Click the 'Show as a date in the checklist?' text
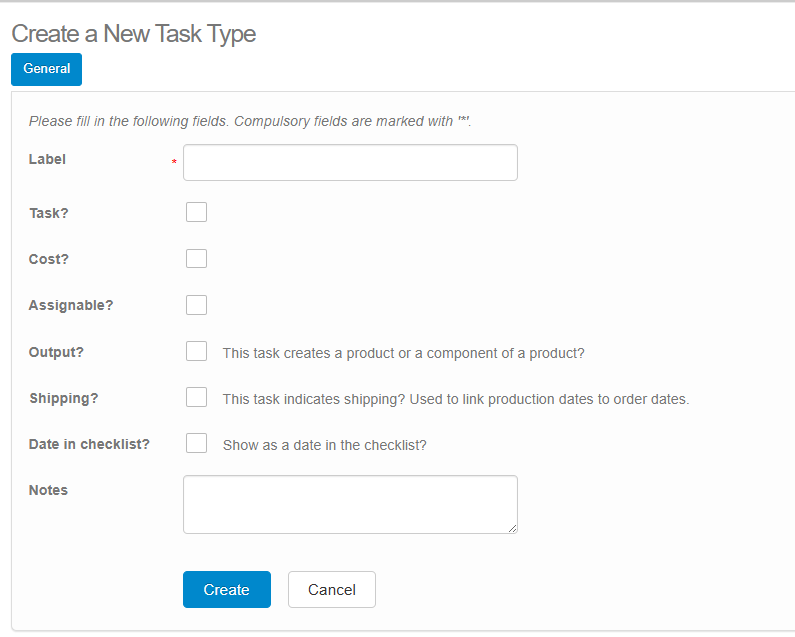The height and width of the screenshot is (637, 795). (324, 445)
